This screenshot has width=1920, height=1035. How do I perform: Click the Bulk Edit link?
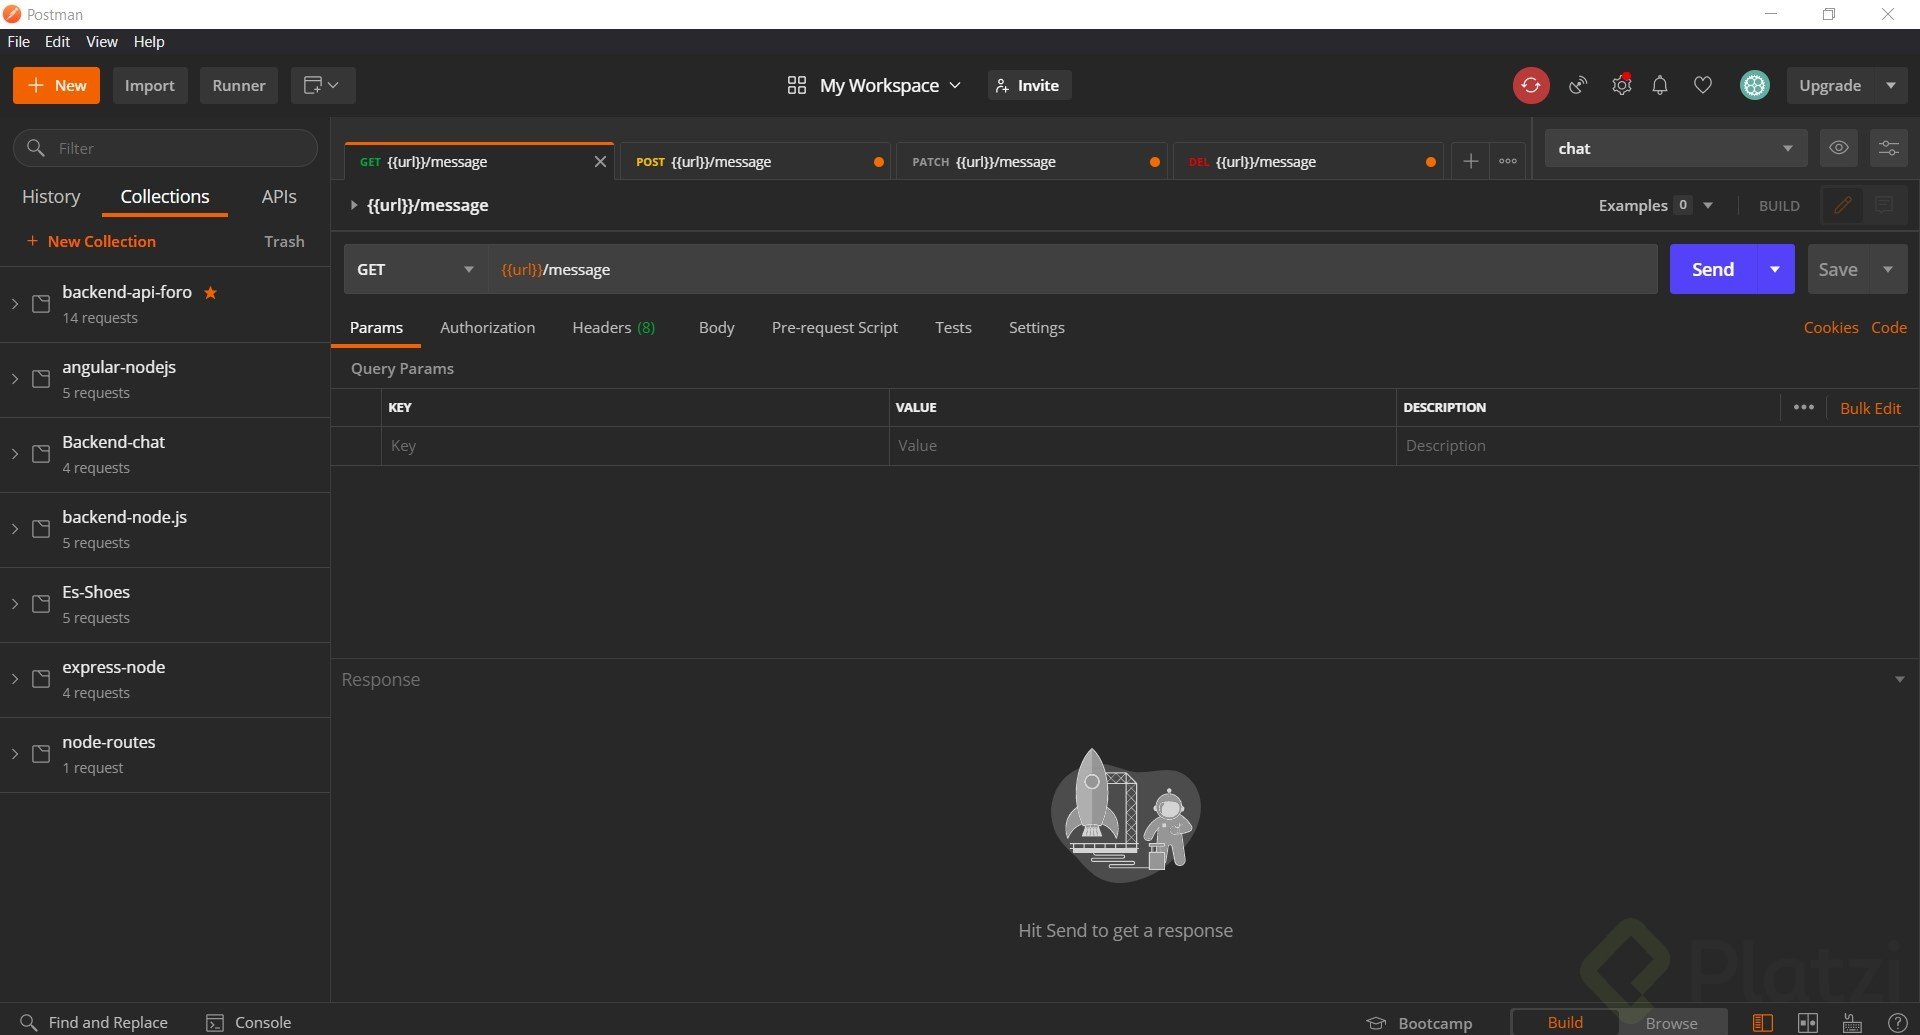[1870, 408]
